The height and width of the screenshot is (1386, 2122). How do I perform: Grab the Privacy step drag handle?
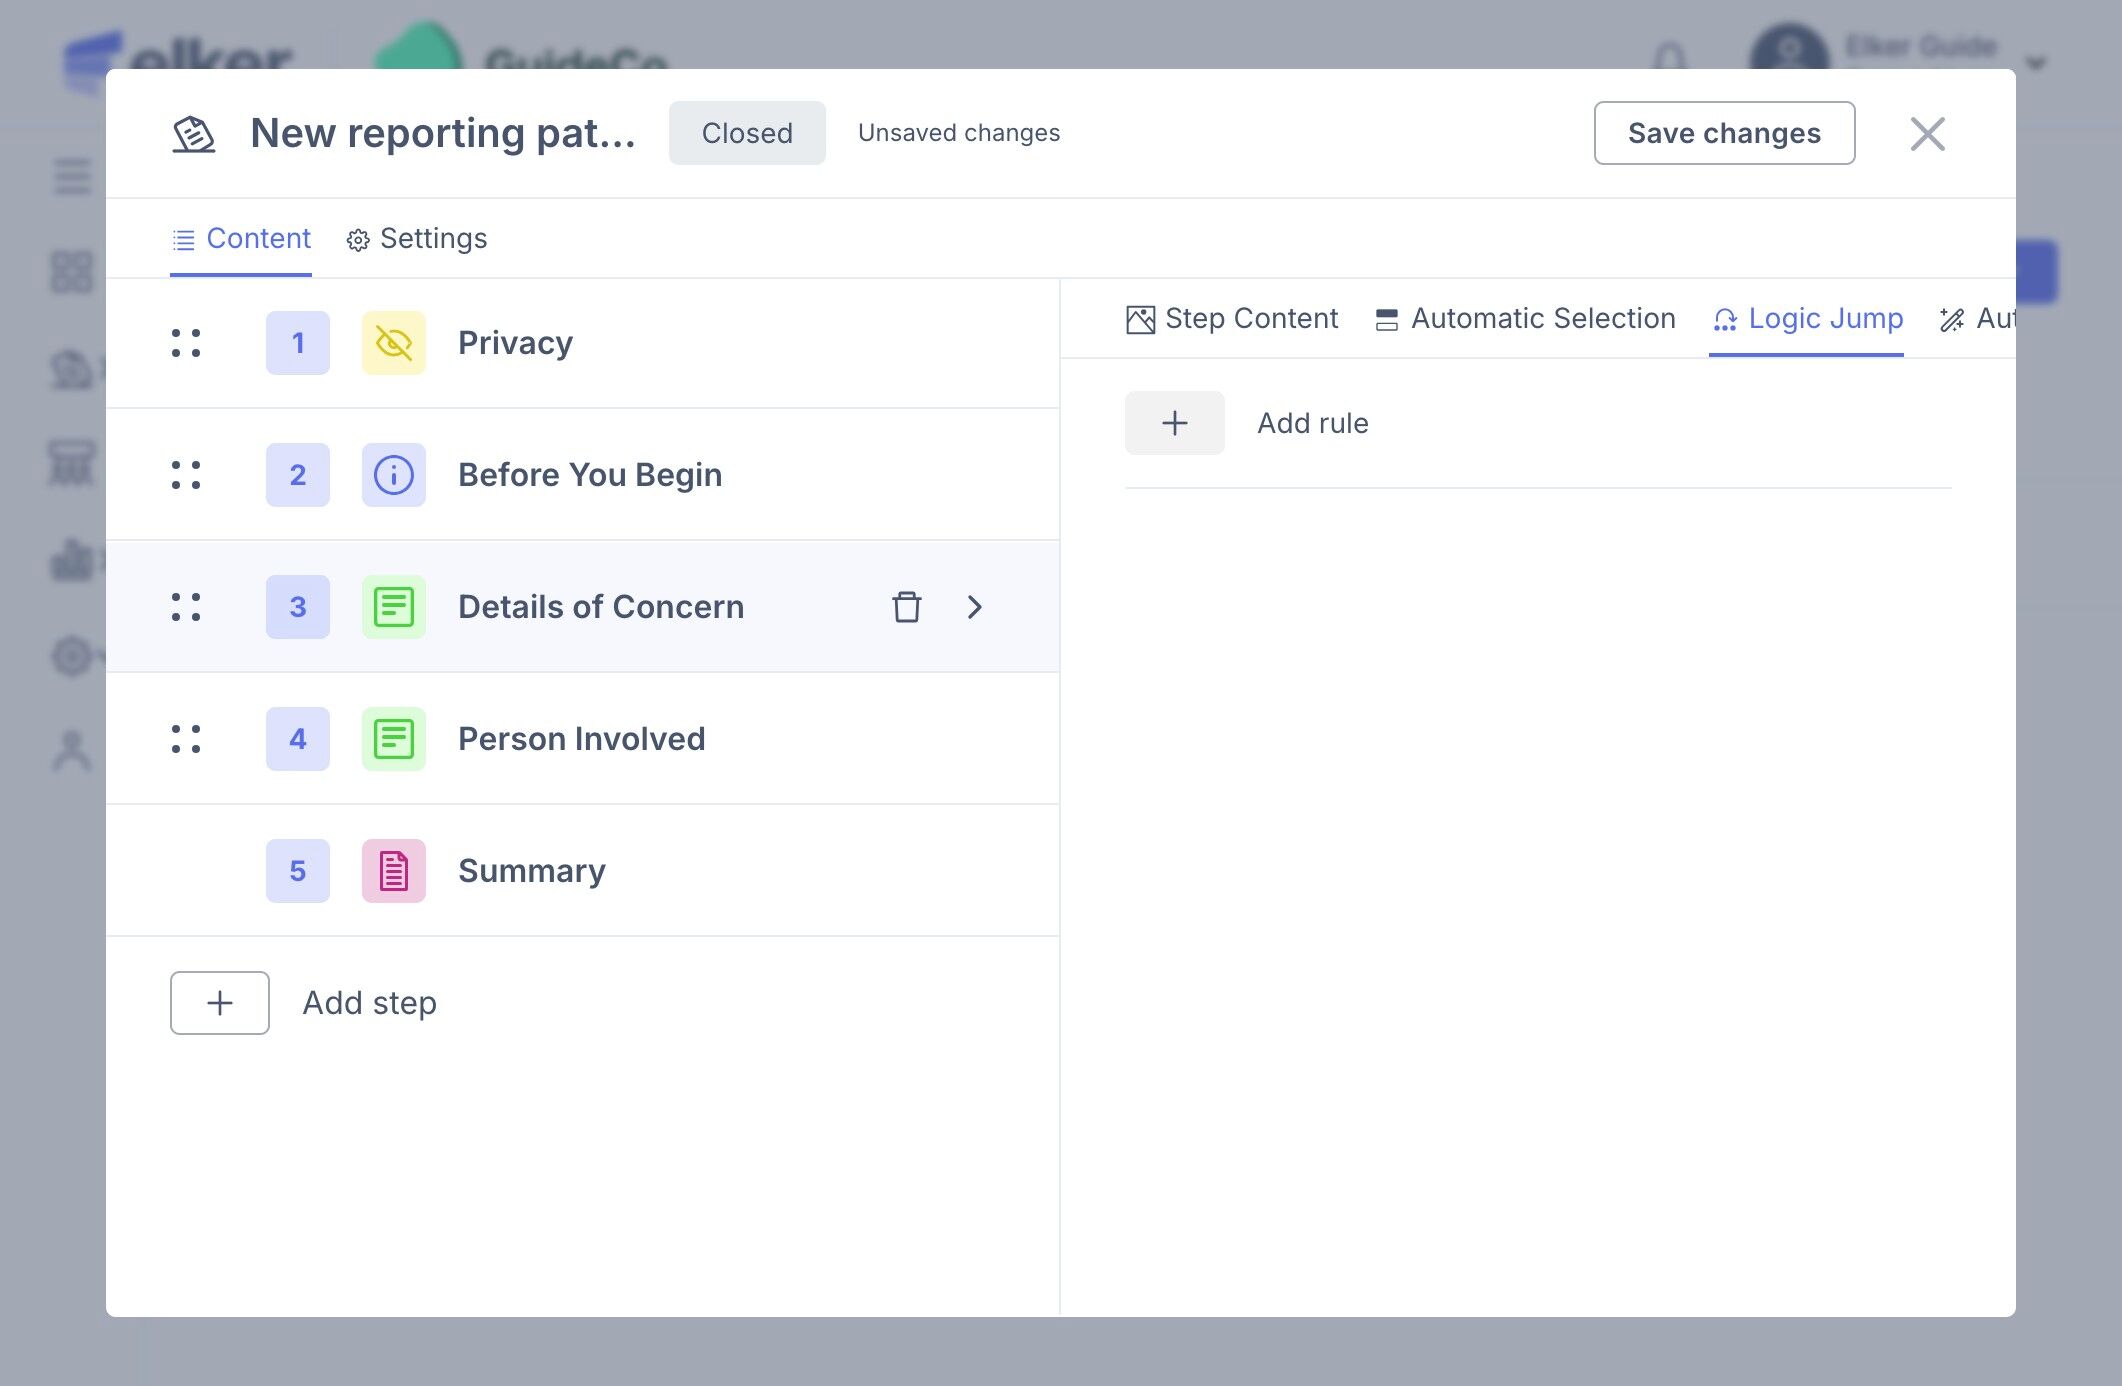point(186,343)
